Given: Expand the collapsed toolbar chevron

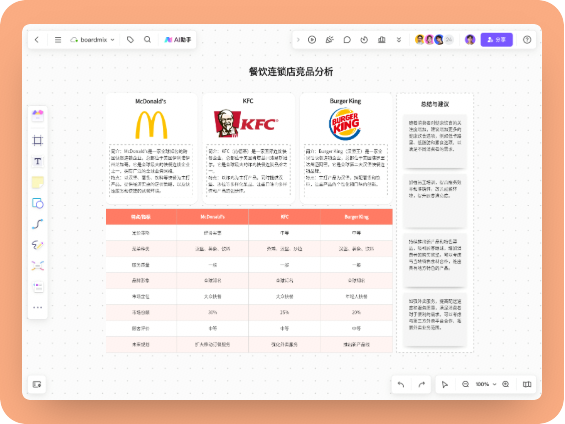Looking at the screenshot, I should pos(298,40).
